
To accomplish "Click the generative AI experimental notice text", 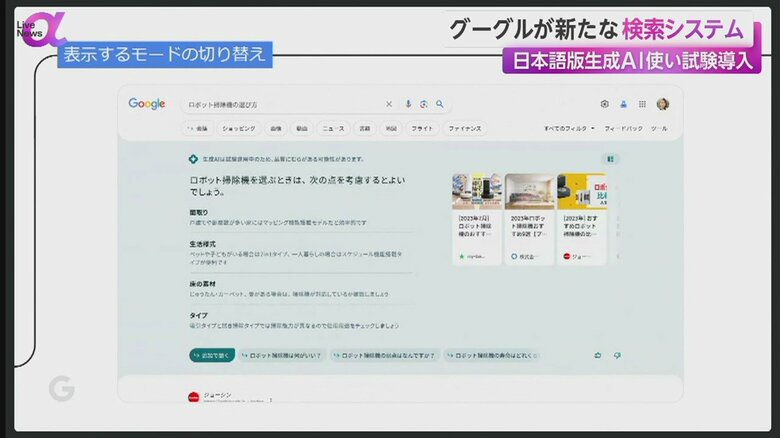I will coord(283,159).
